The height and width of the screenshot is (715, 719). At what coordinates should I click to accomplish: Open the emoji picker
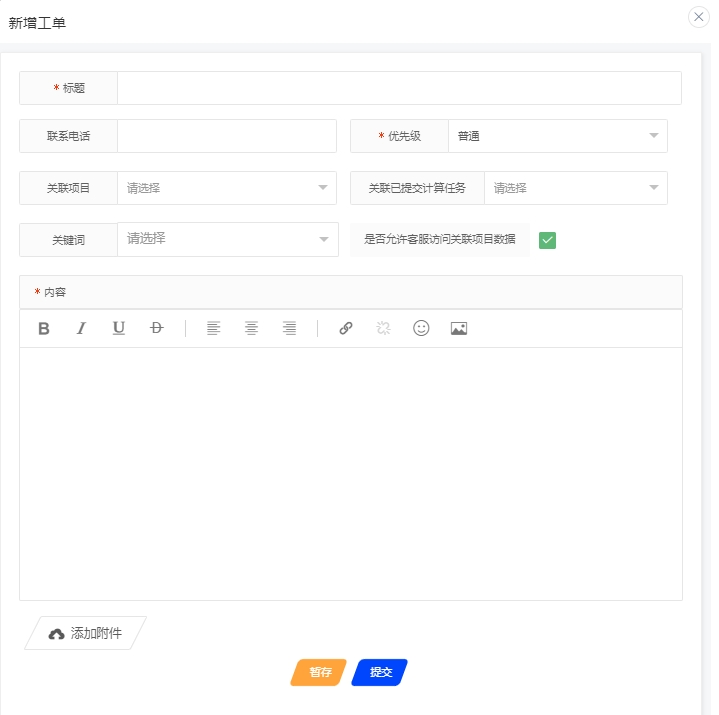pyautogui.click(x=421, y=328)
